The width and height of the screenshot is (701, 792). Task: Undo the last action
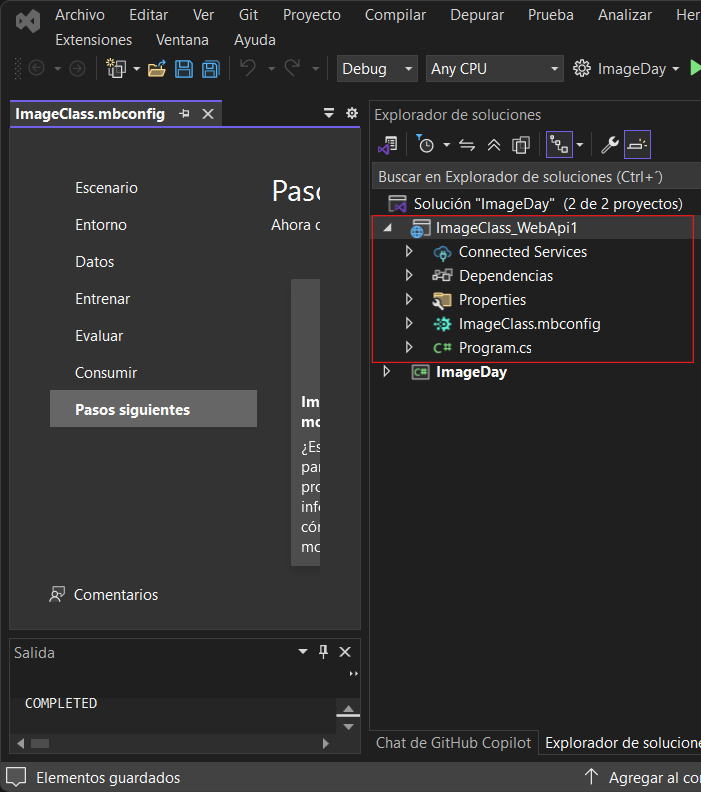click(247, 68)
